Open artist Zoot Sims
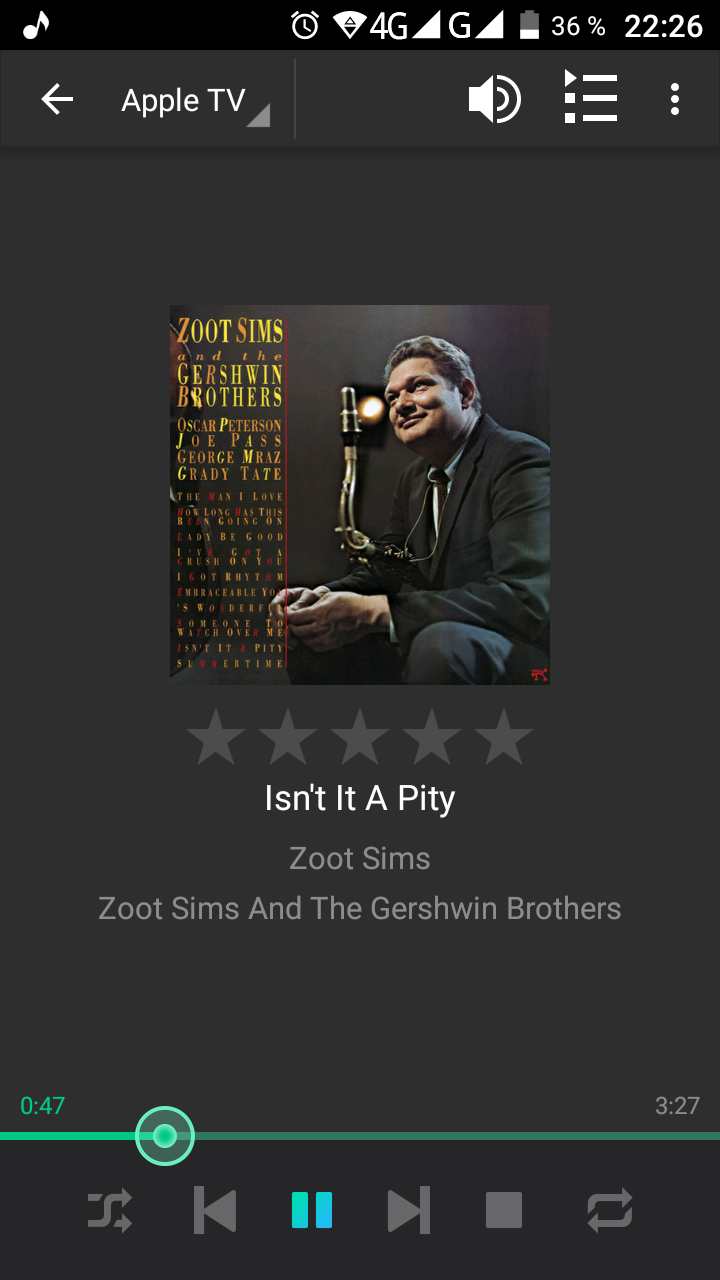 coord(360,858)
